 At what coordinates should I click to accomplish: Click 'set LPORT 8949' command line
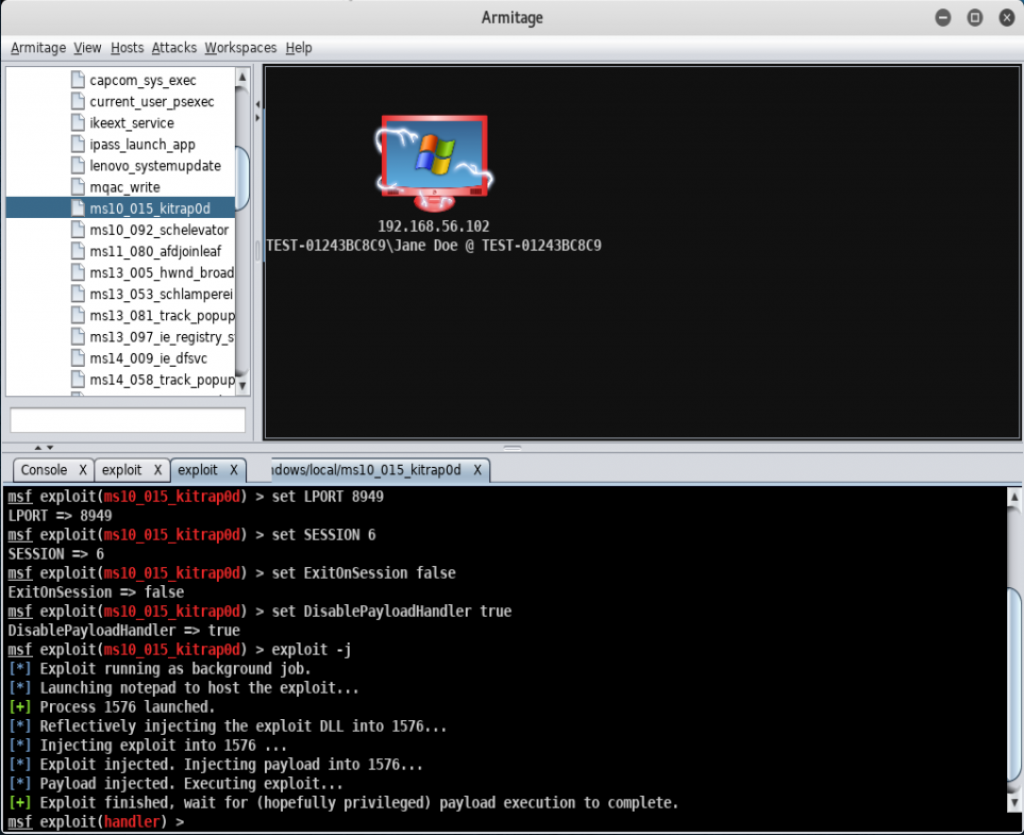click(x=196, y=497)
